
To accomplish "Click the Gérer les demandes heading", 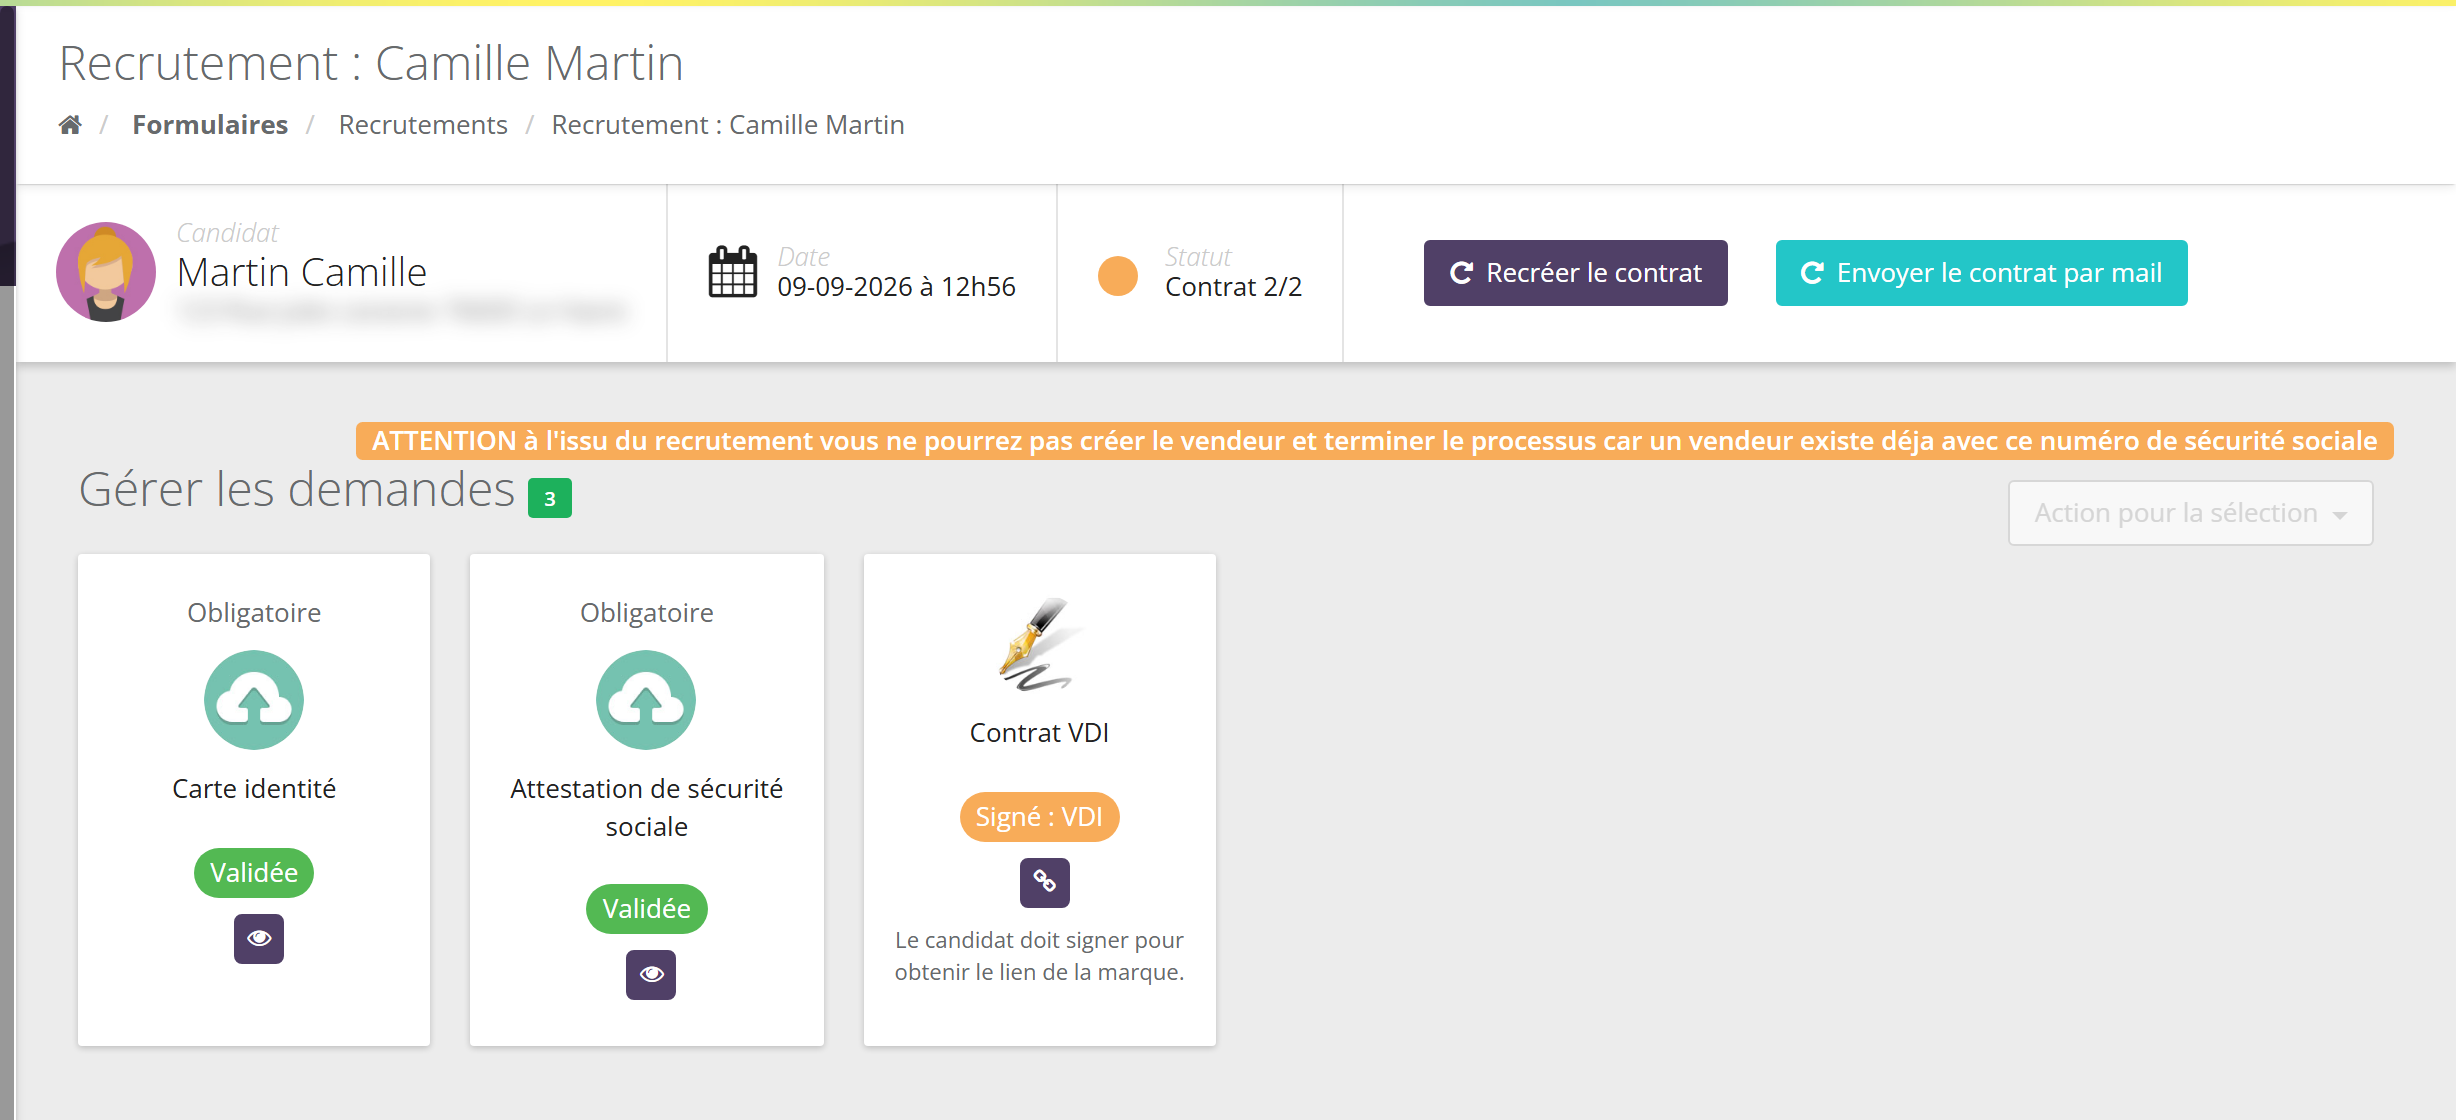I will tap(297, 490).
